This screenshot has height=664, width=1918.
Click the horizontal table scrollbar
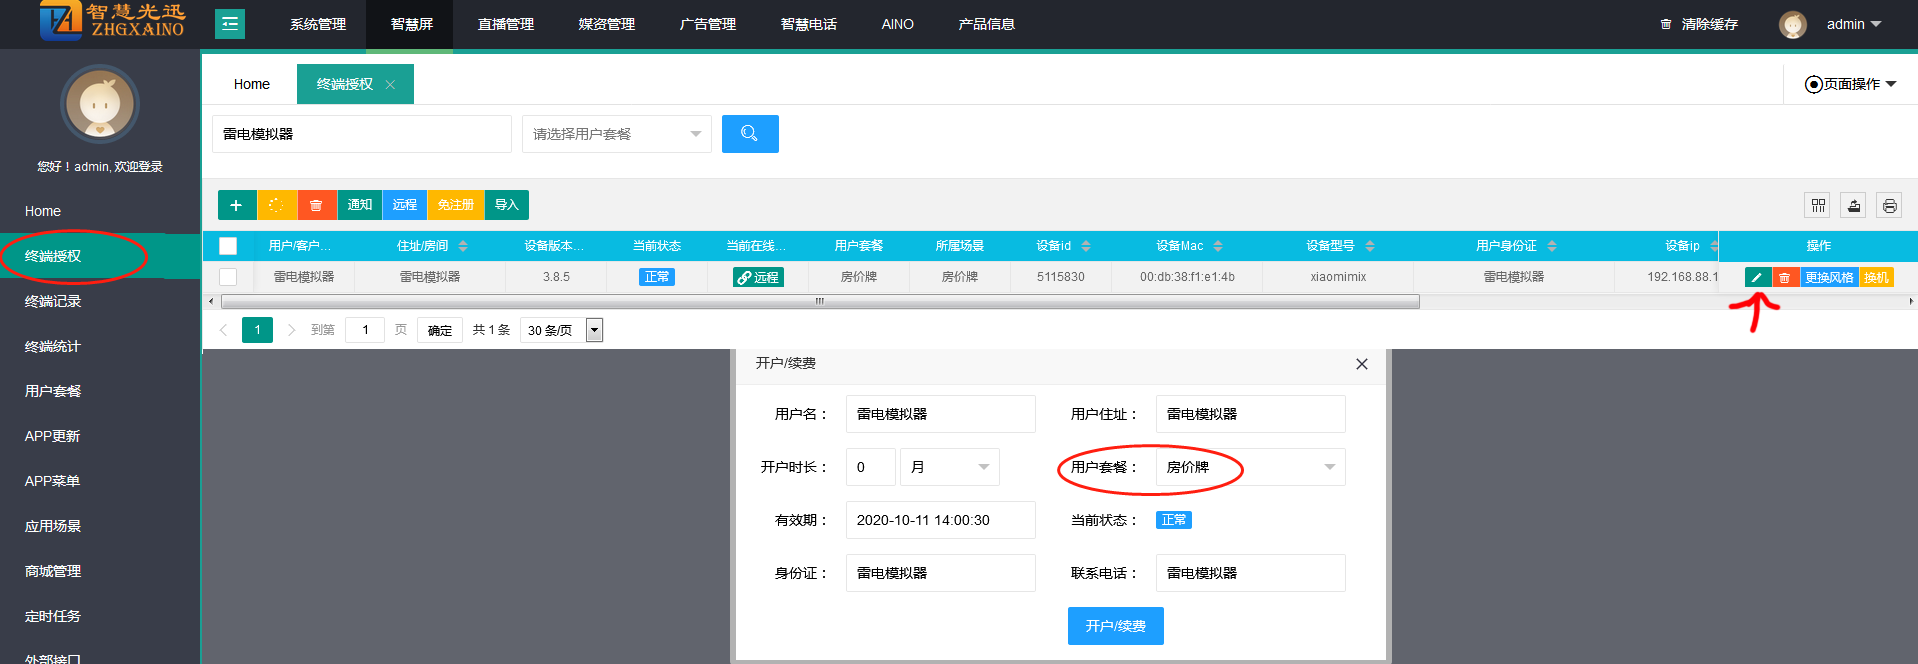819,301
